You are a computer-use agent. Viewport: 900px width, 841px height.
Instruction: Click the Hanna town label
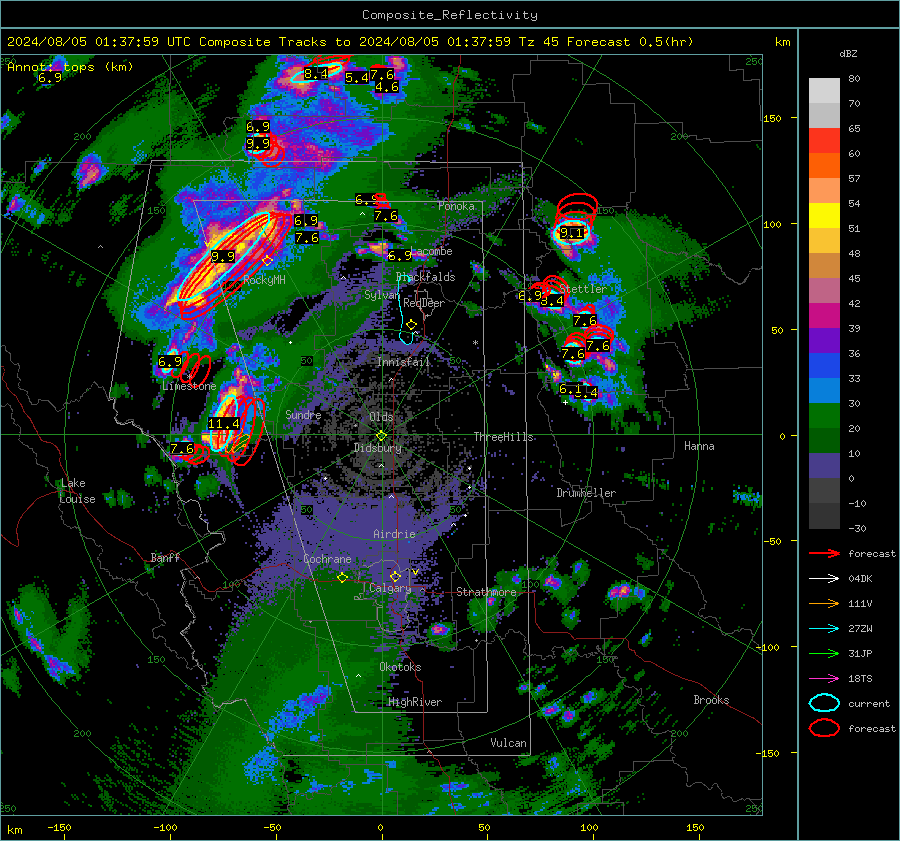tap(699, 446)
